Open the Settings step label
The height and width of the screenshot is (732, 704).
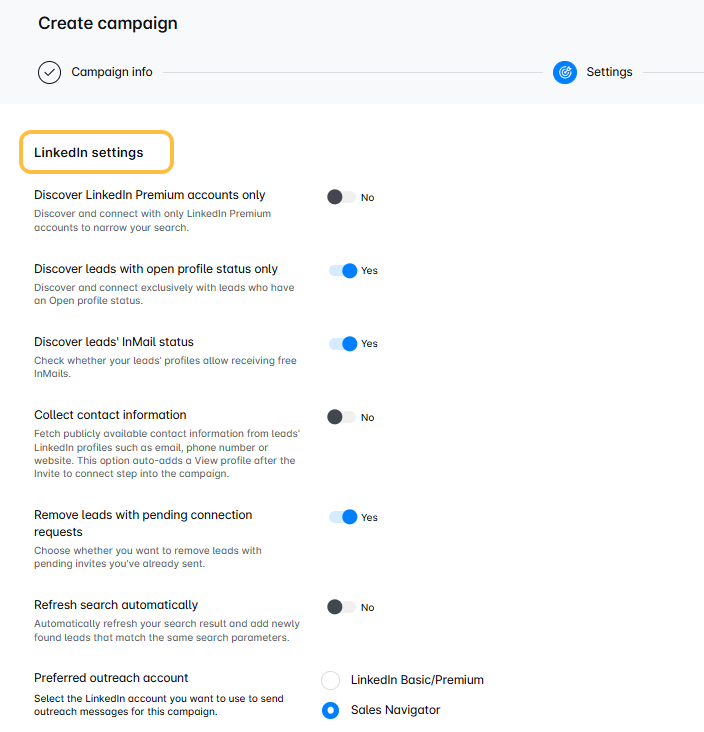[609, 72]
